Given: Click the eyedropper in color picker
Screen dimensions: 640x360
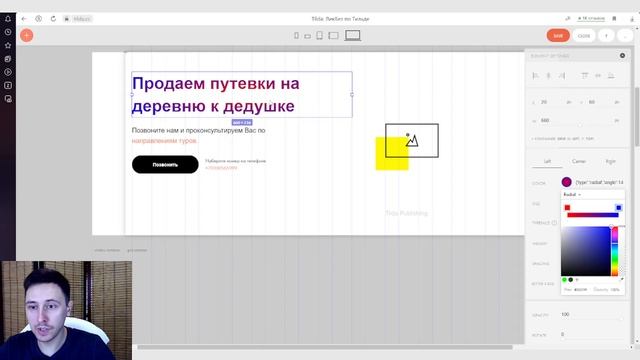Looking at the screenshot, I should 621,280.
